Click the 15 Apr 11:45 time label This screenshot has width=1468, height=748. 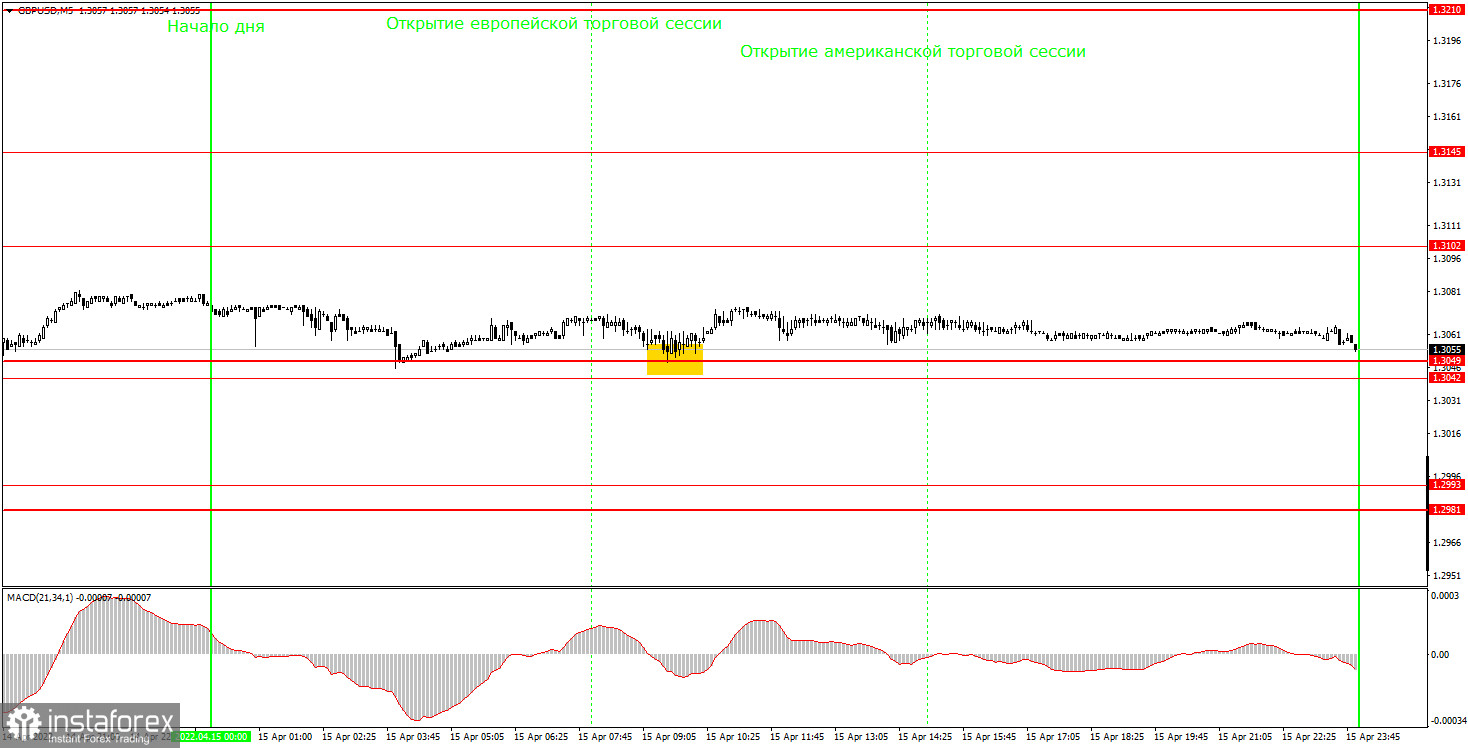click(x=796, y=736)
